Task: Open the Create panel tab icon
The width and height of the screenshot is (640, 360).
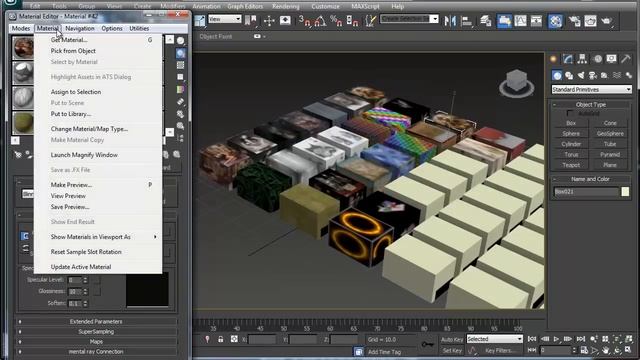Action: (x=554, y=59)
